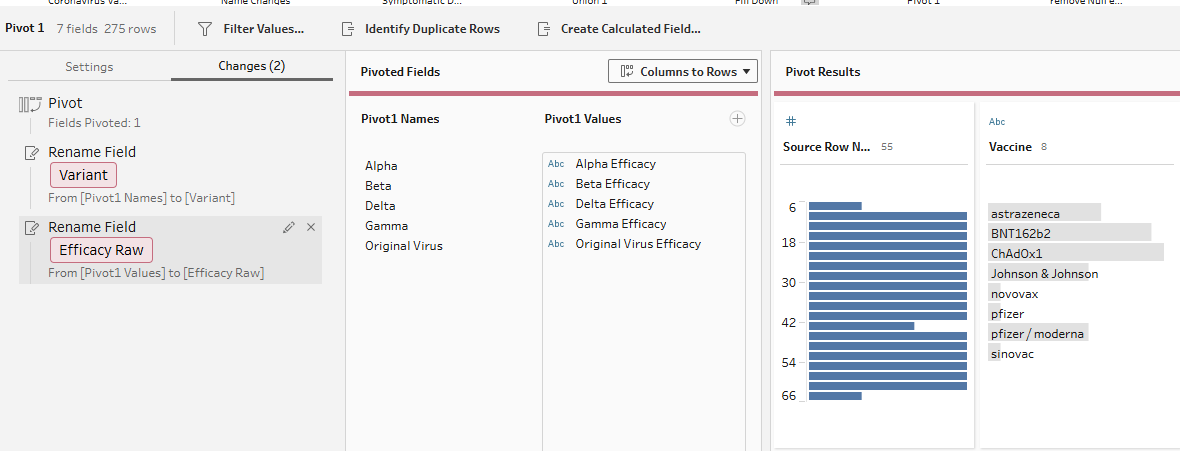The image size is (1180, 451).
Task: Click the Vaccine field Abc type icon
Action: point(996,122)
